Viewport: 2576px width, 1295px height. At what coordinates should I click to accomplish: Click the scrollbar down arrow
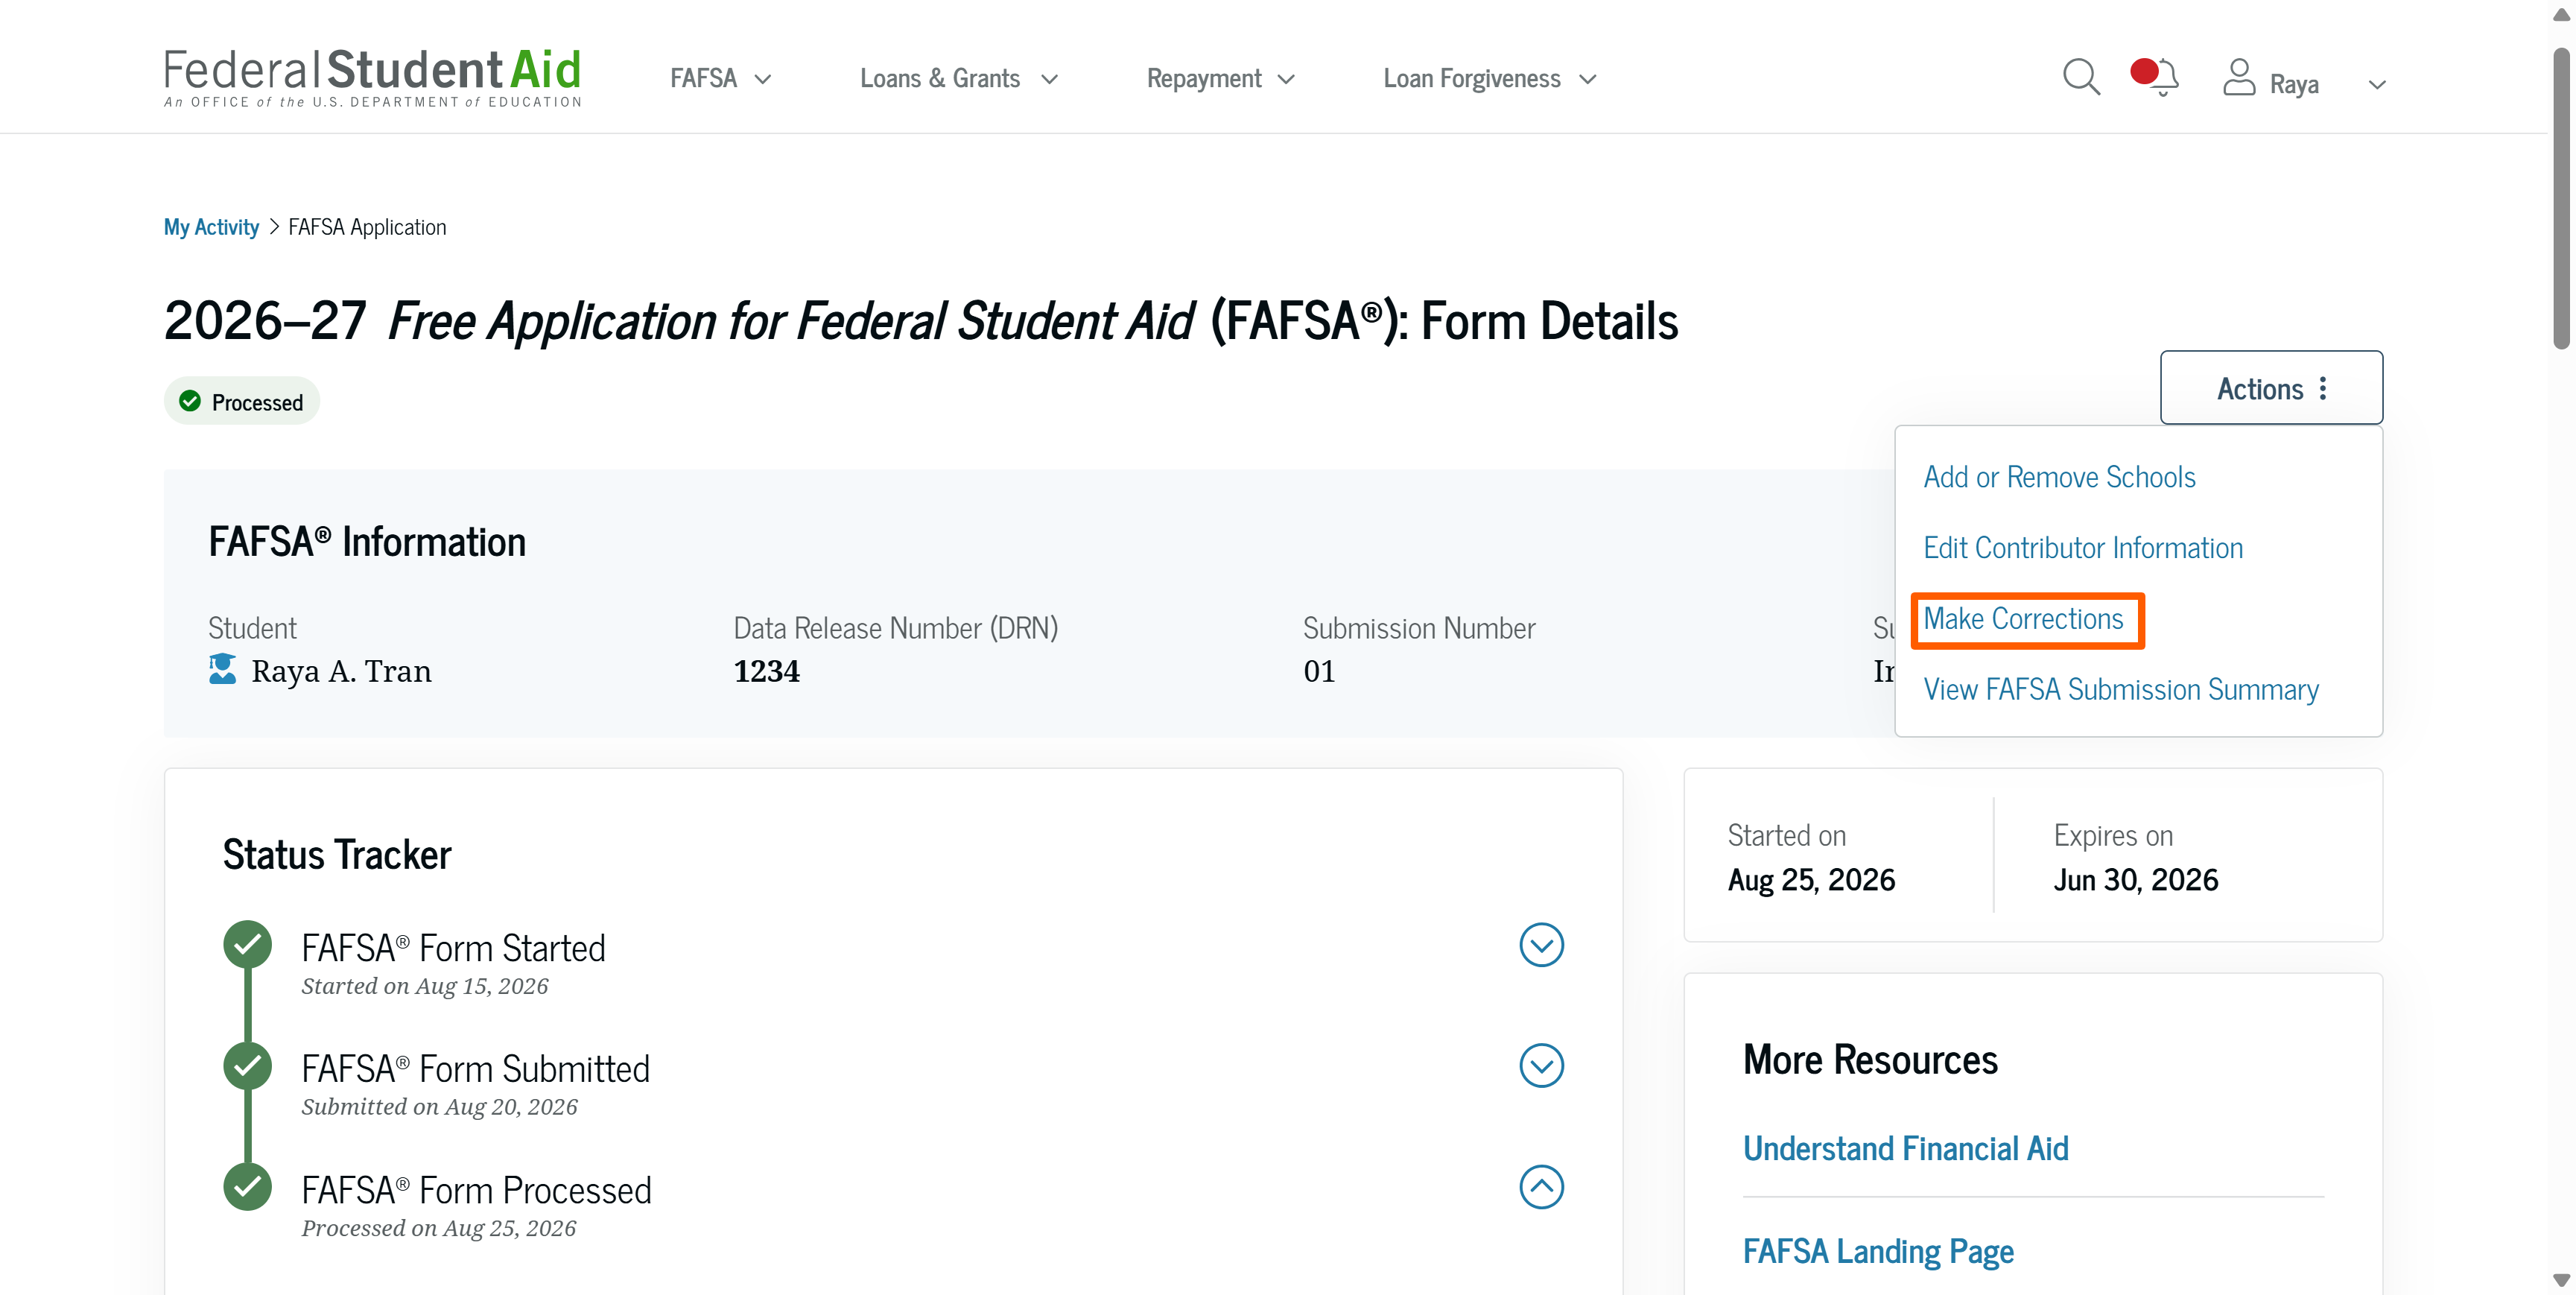(x=2561, y=1279)
